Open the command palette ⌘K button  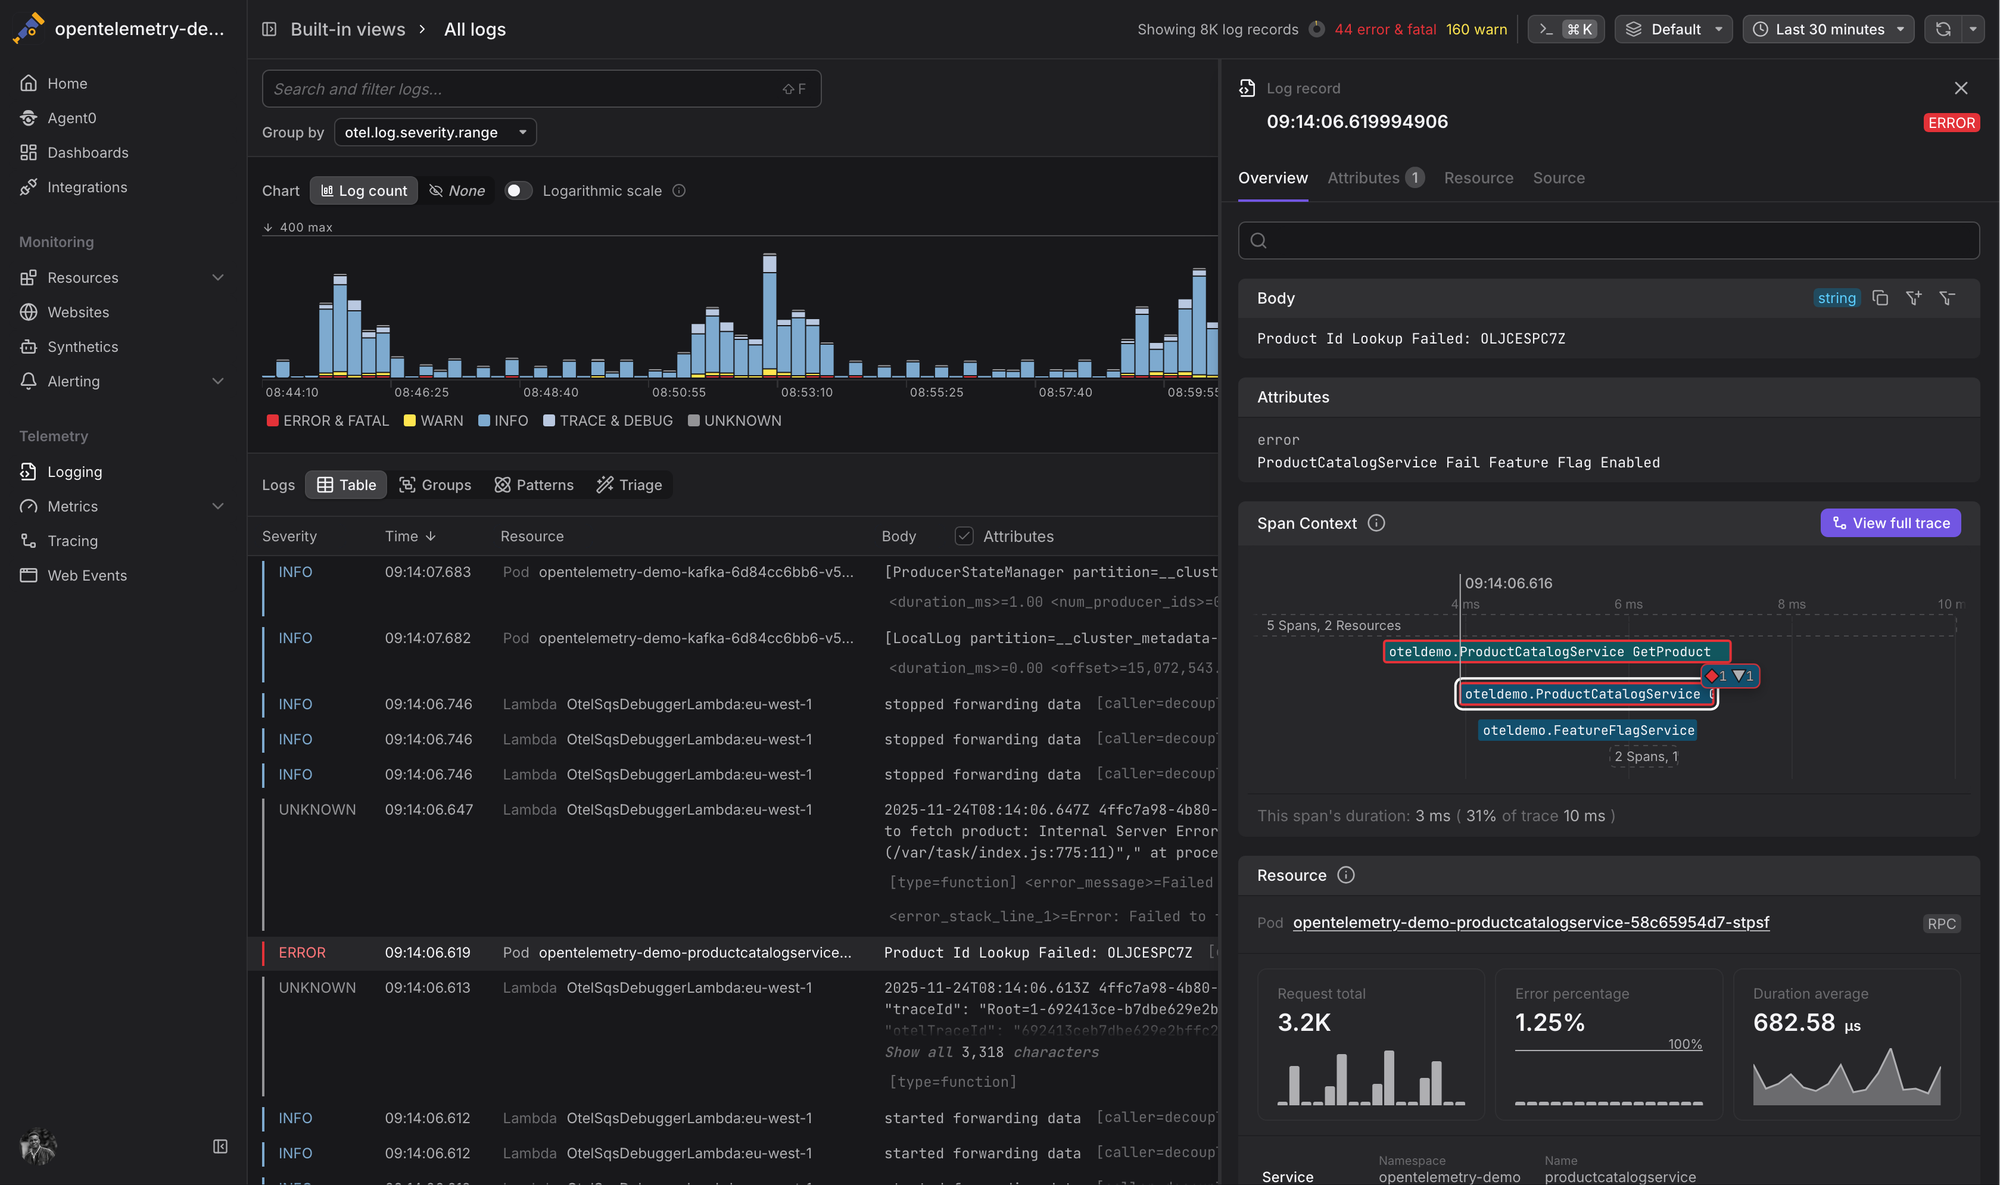[1566, 29]
